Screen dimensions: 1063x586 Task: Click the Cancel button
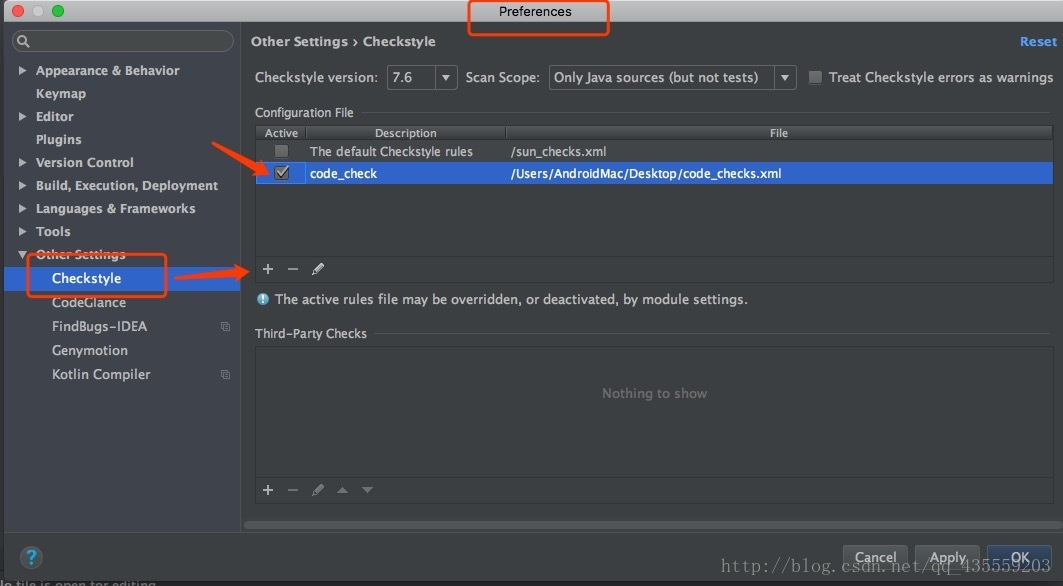click(876, 558)
